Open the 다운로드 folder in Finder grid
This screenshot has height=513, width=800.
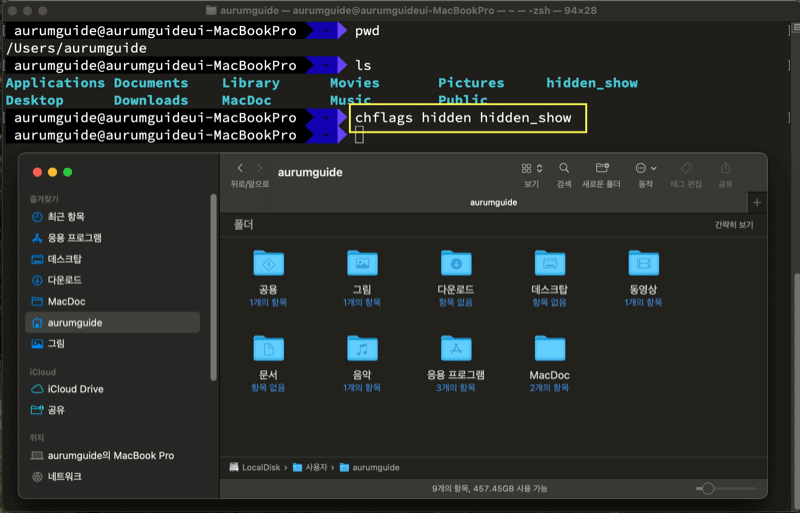(456, 263)
